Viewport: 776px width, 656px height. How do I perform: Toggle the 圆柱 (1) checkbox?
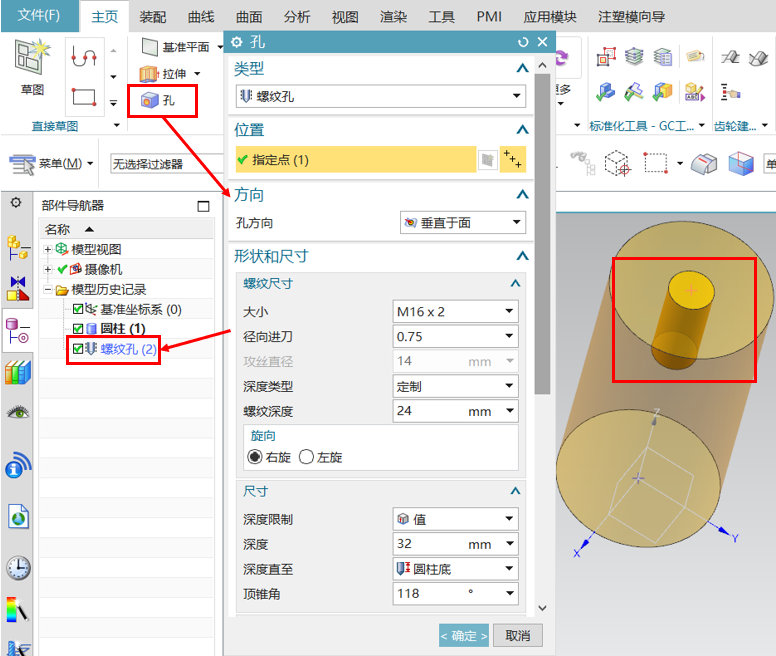click(78, 328)
